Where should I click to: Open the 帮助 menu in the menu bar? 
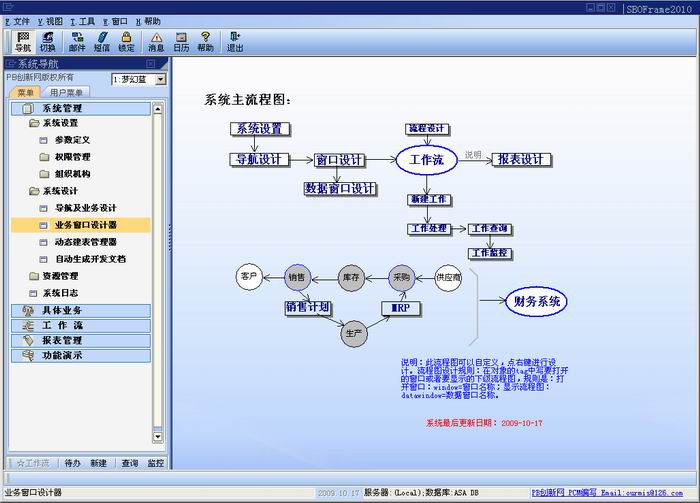(148, 21)
